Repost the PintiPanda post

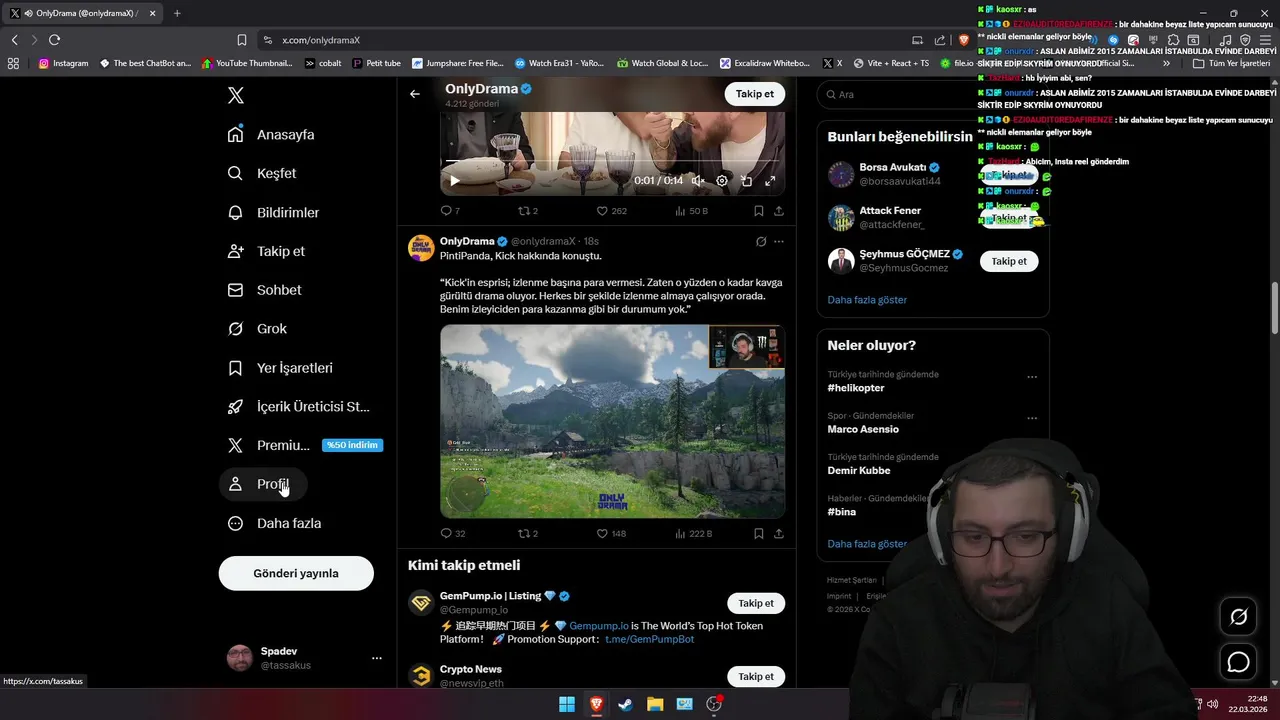[527, 534]
